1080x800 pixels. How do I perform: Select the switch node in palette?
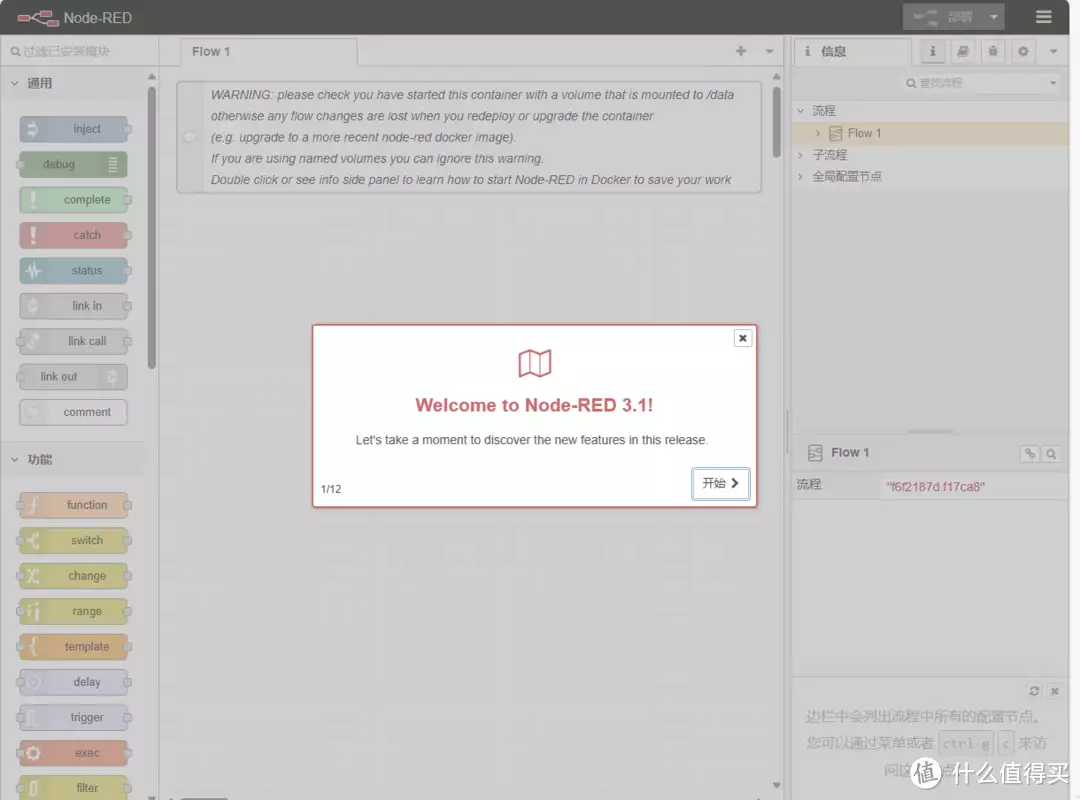click(x=74, y=540)
